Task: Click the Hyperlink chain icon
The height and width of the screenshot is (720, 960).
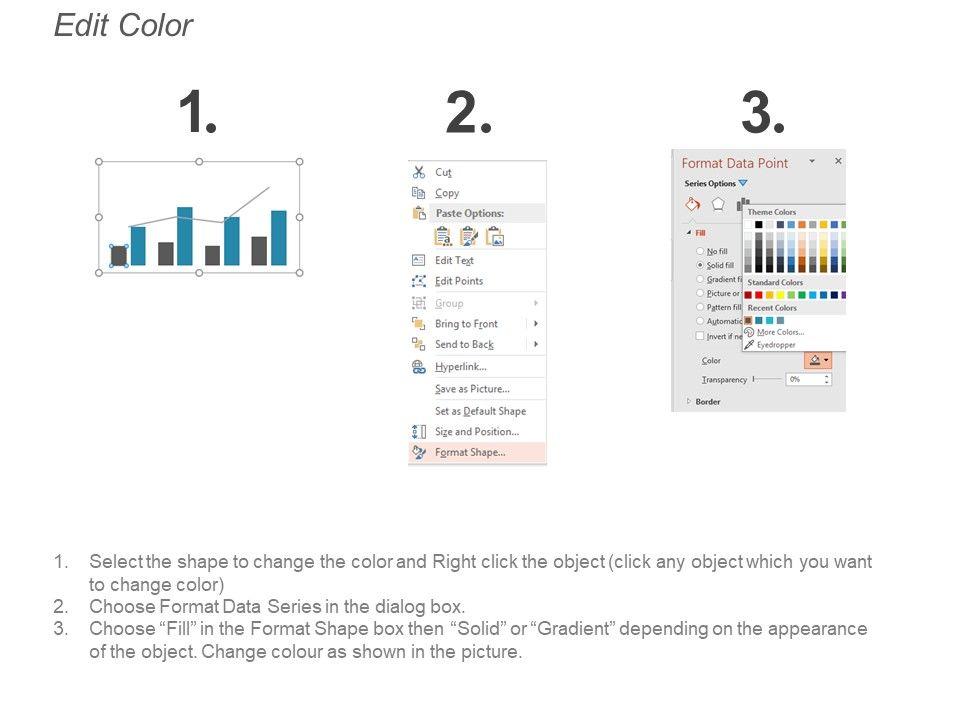Action: pos(418,367)
